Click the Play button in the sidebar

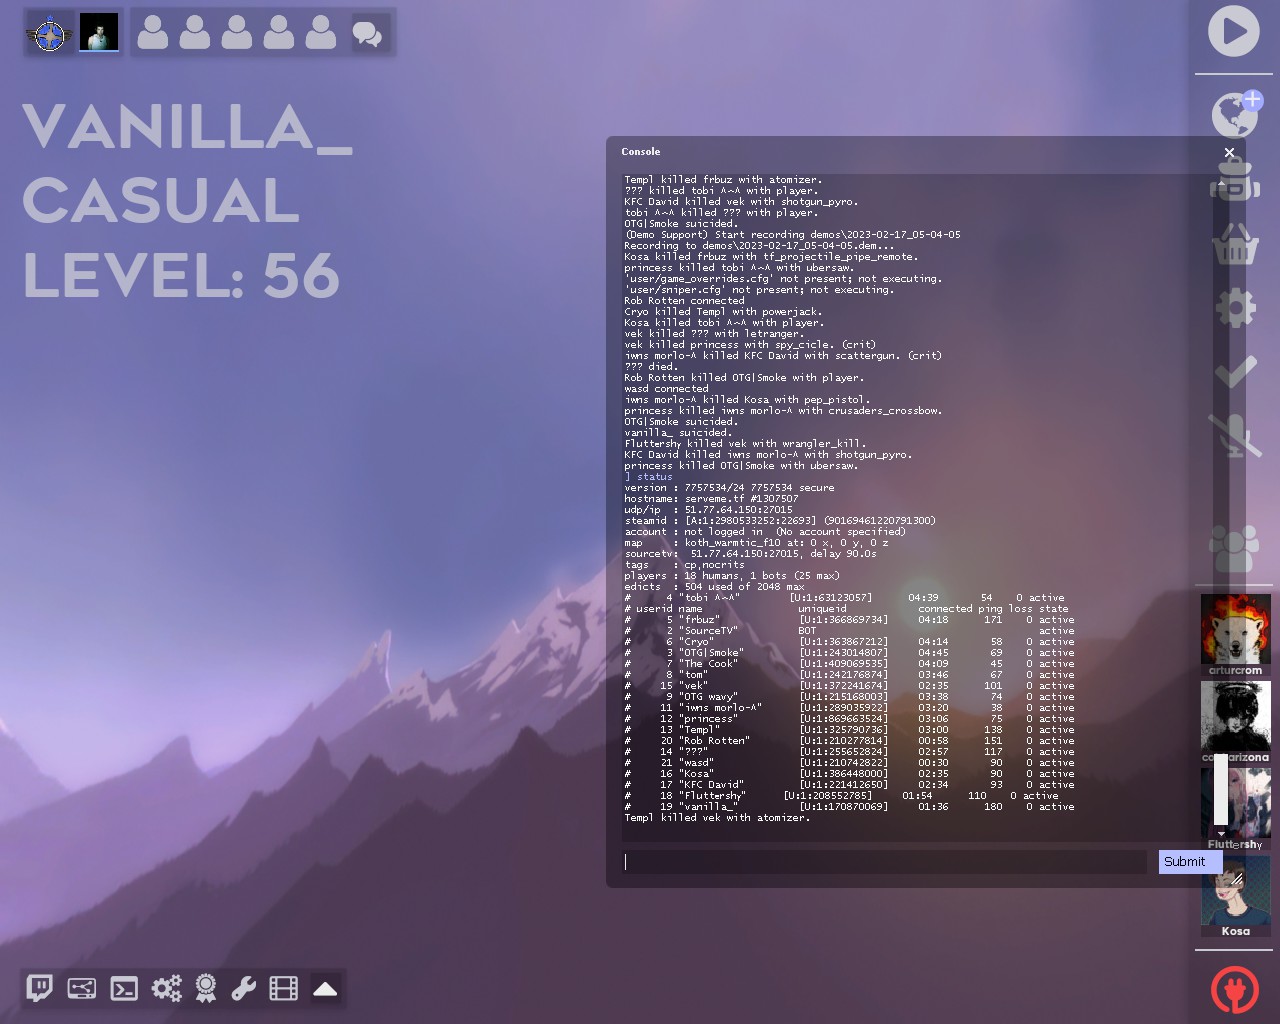pos(1233,32)
